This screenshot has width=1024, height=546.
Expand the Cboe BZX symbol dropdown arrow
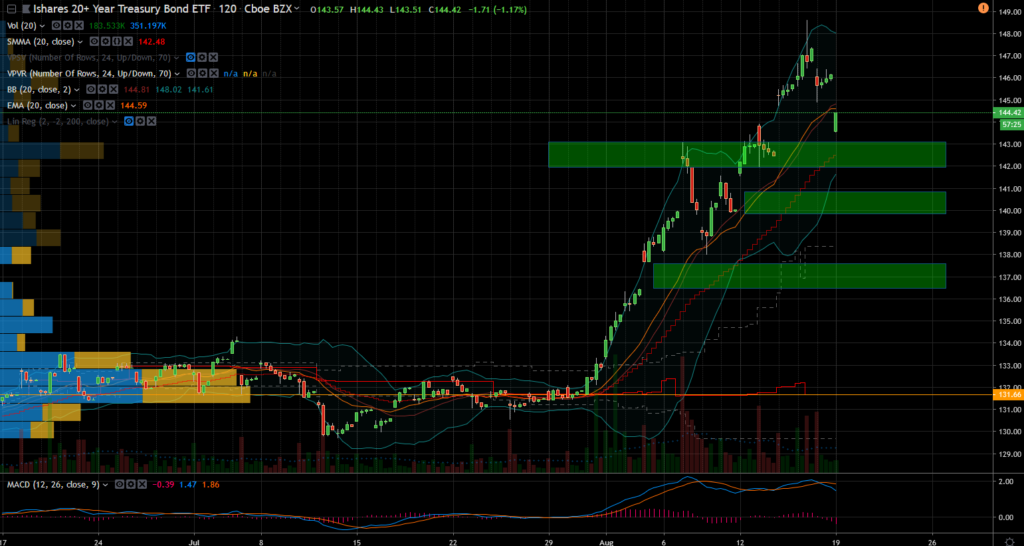click(297, 8)
